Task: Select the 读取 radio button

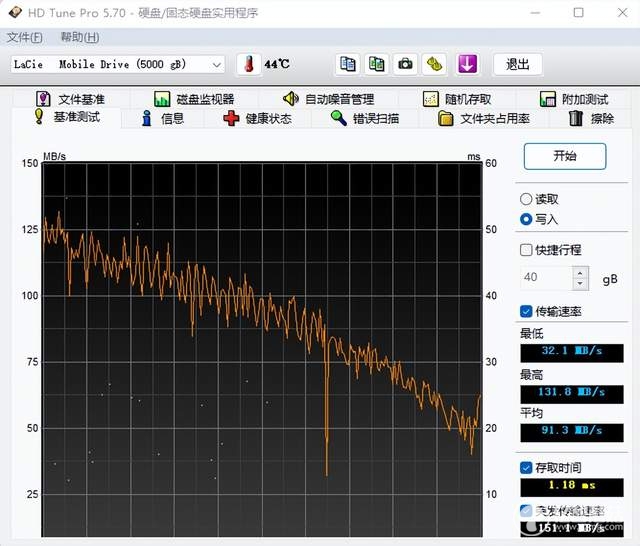Action: (x=526, y=199)
